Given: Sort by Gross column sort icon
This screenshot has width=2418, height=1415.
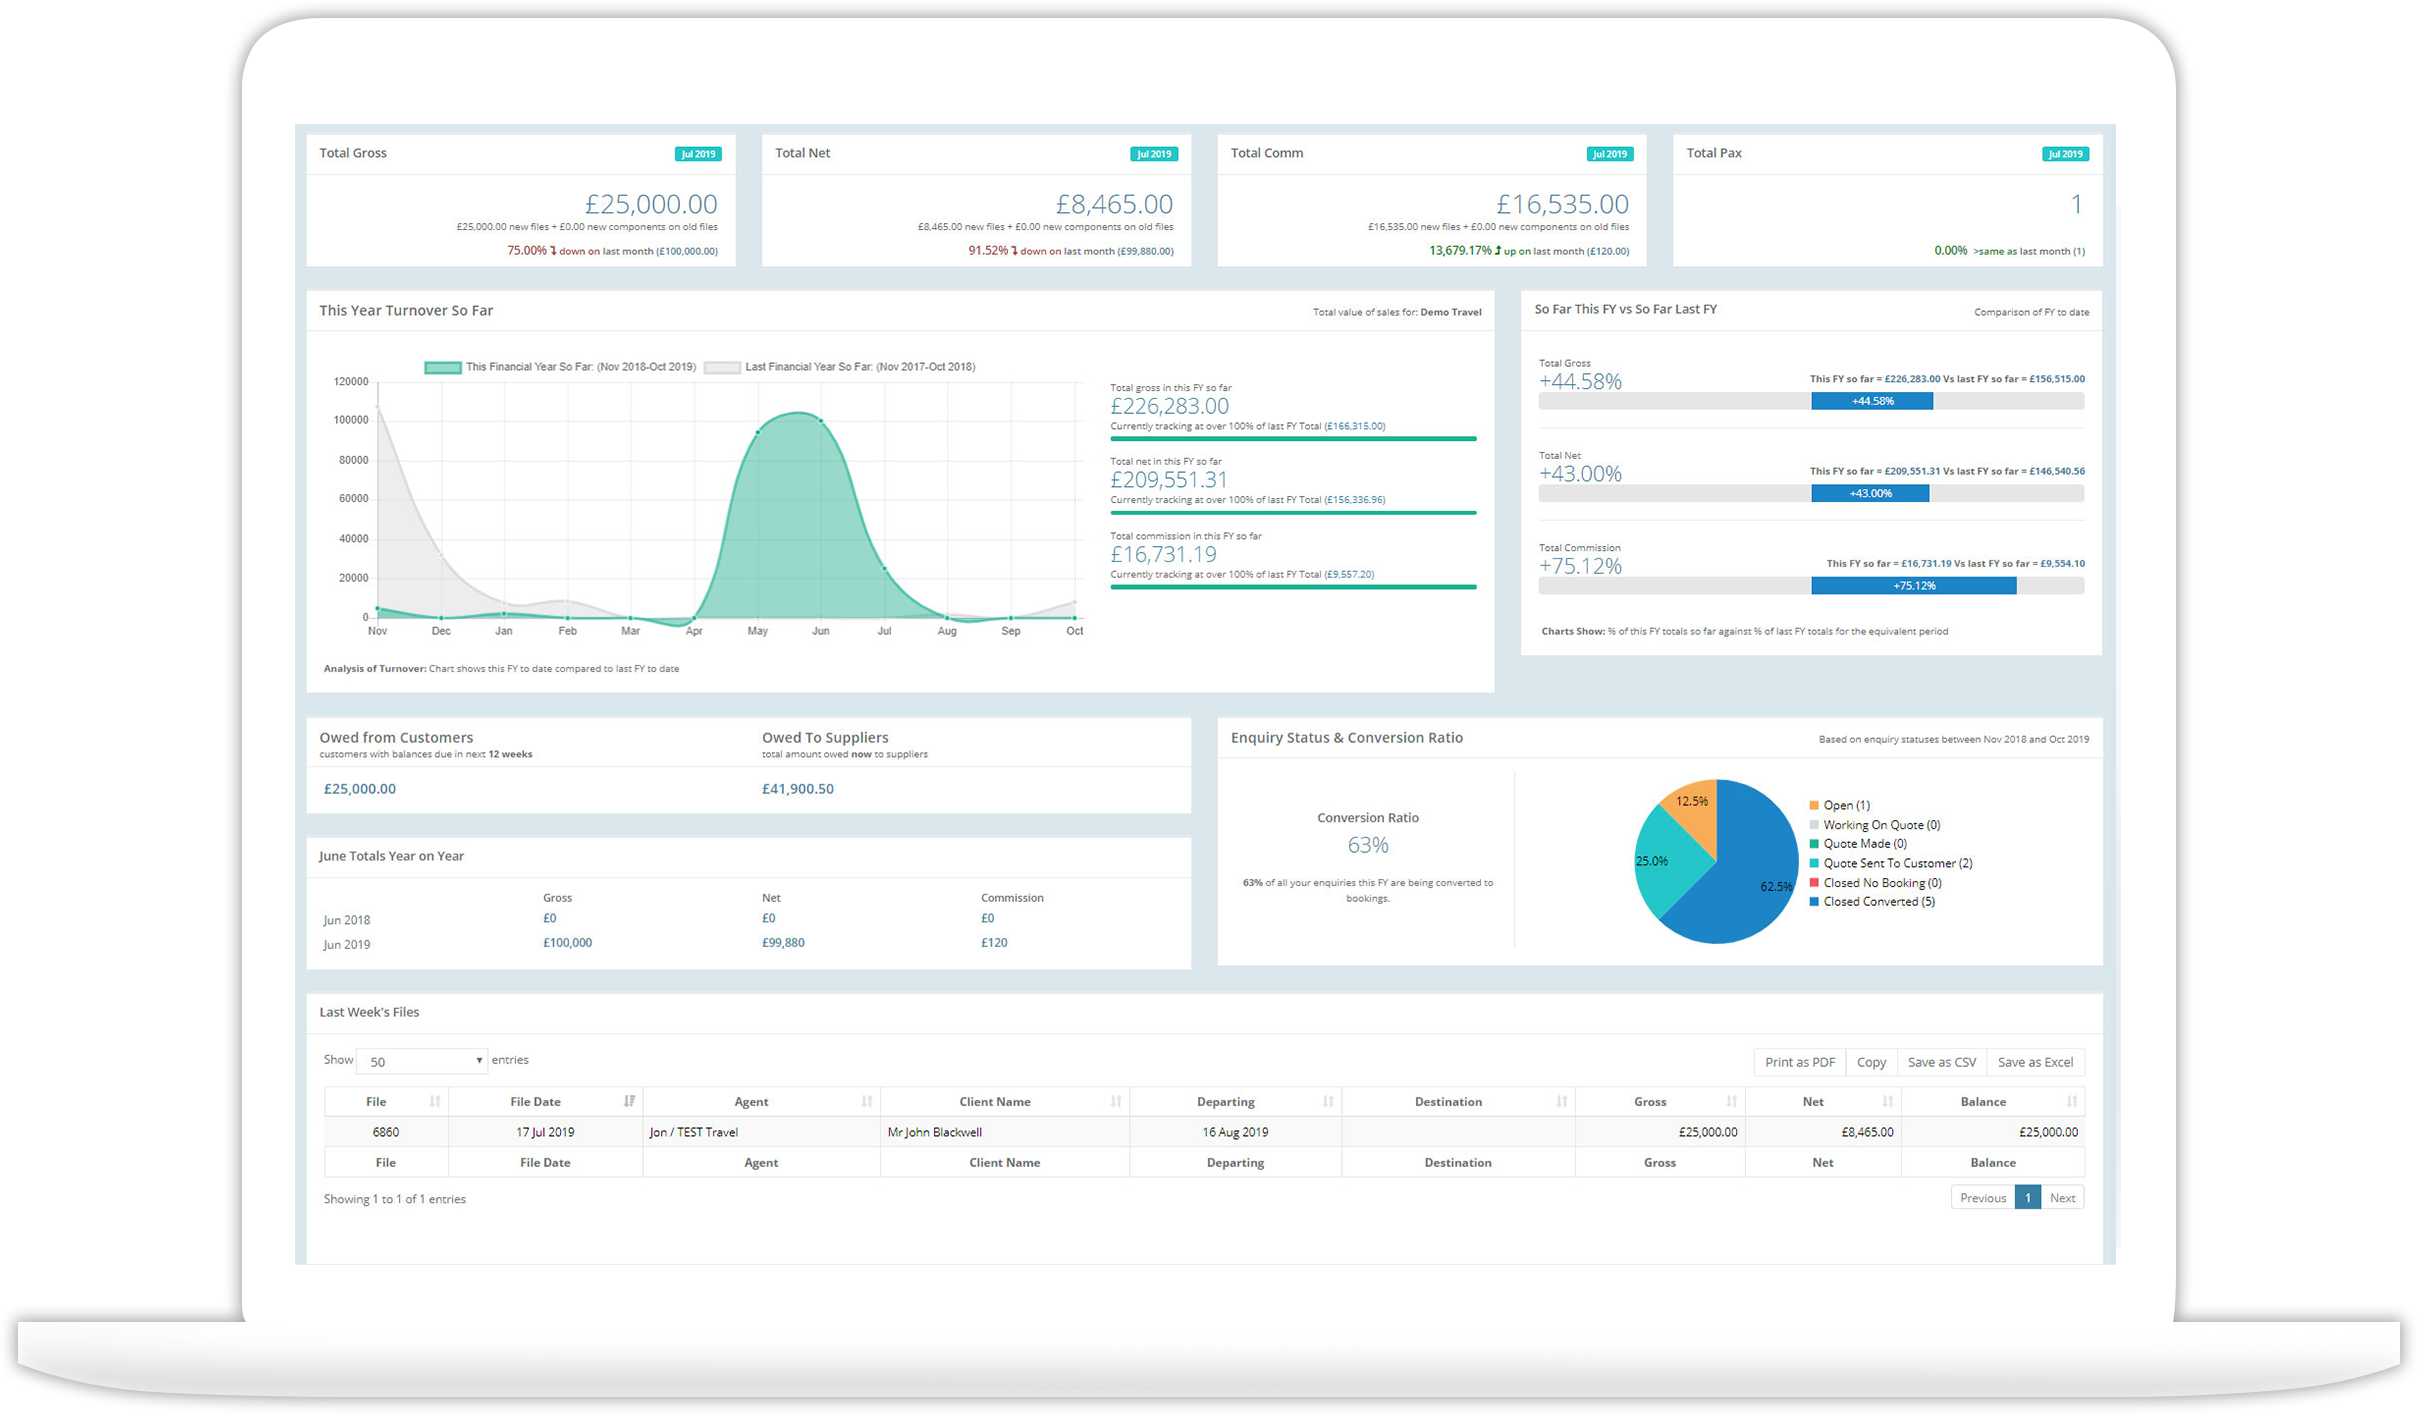Looking at the screenshot, I should click(x=1732, y=1101).
